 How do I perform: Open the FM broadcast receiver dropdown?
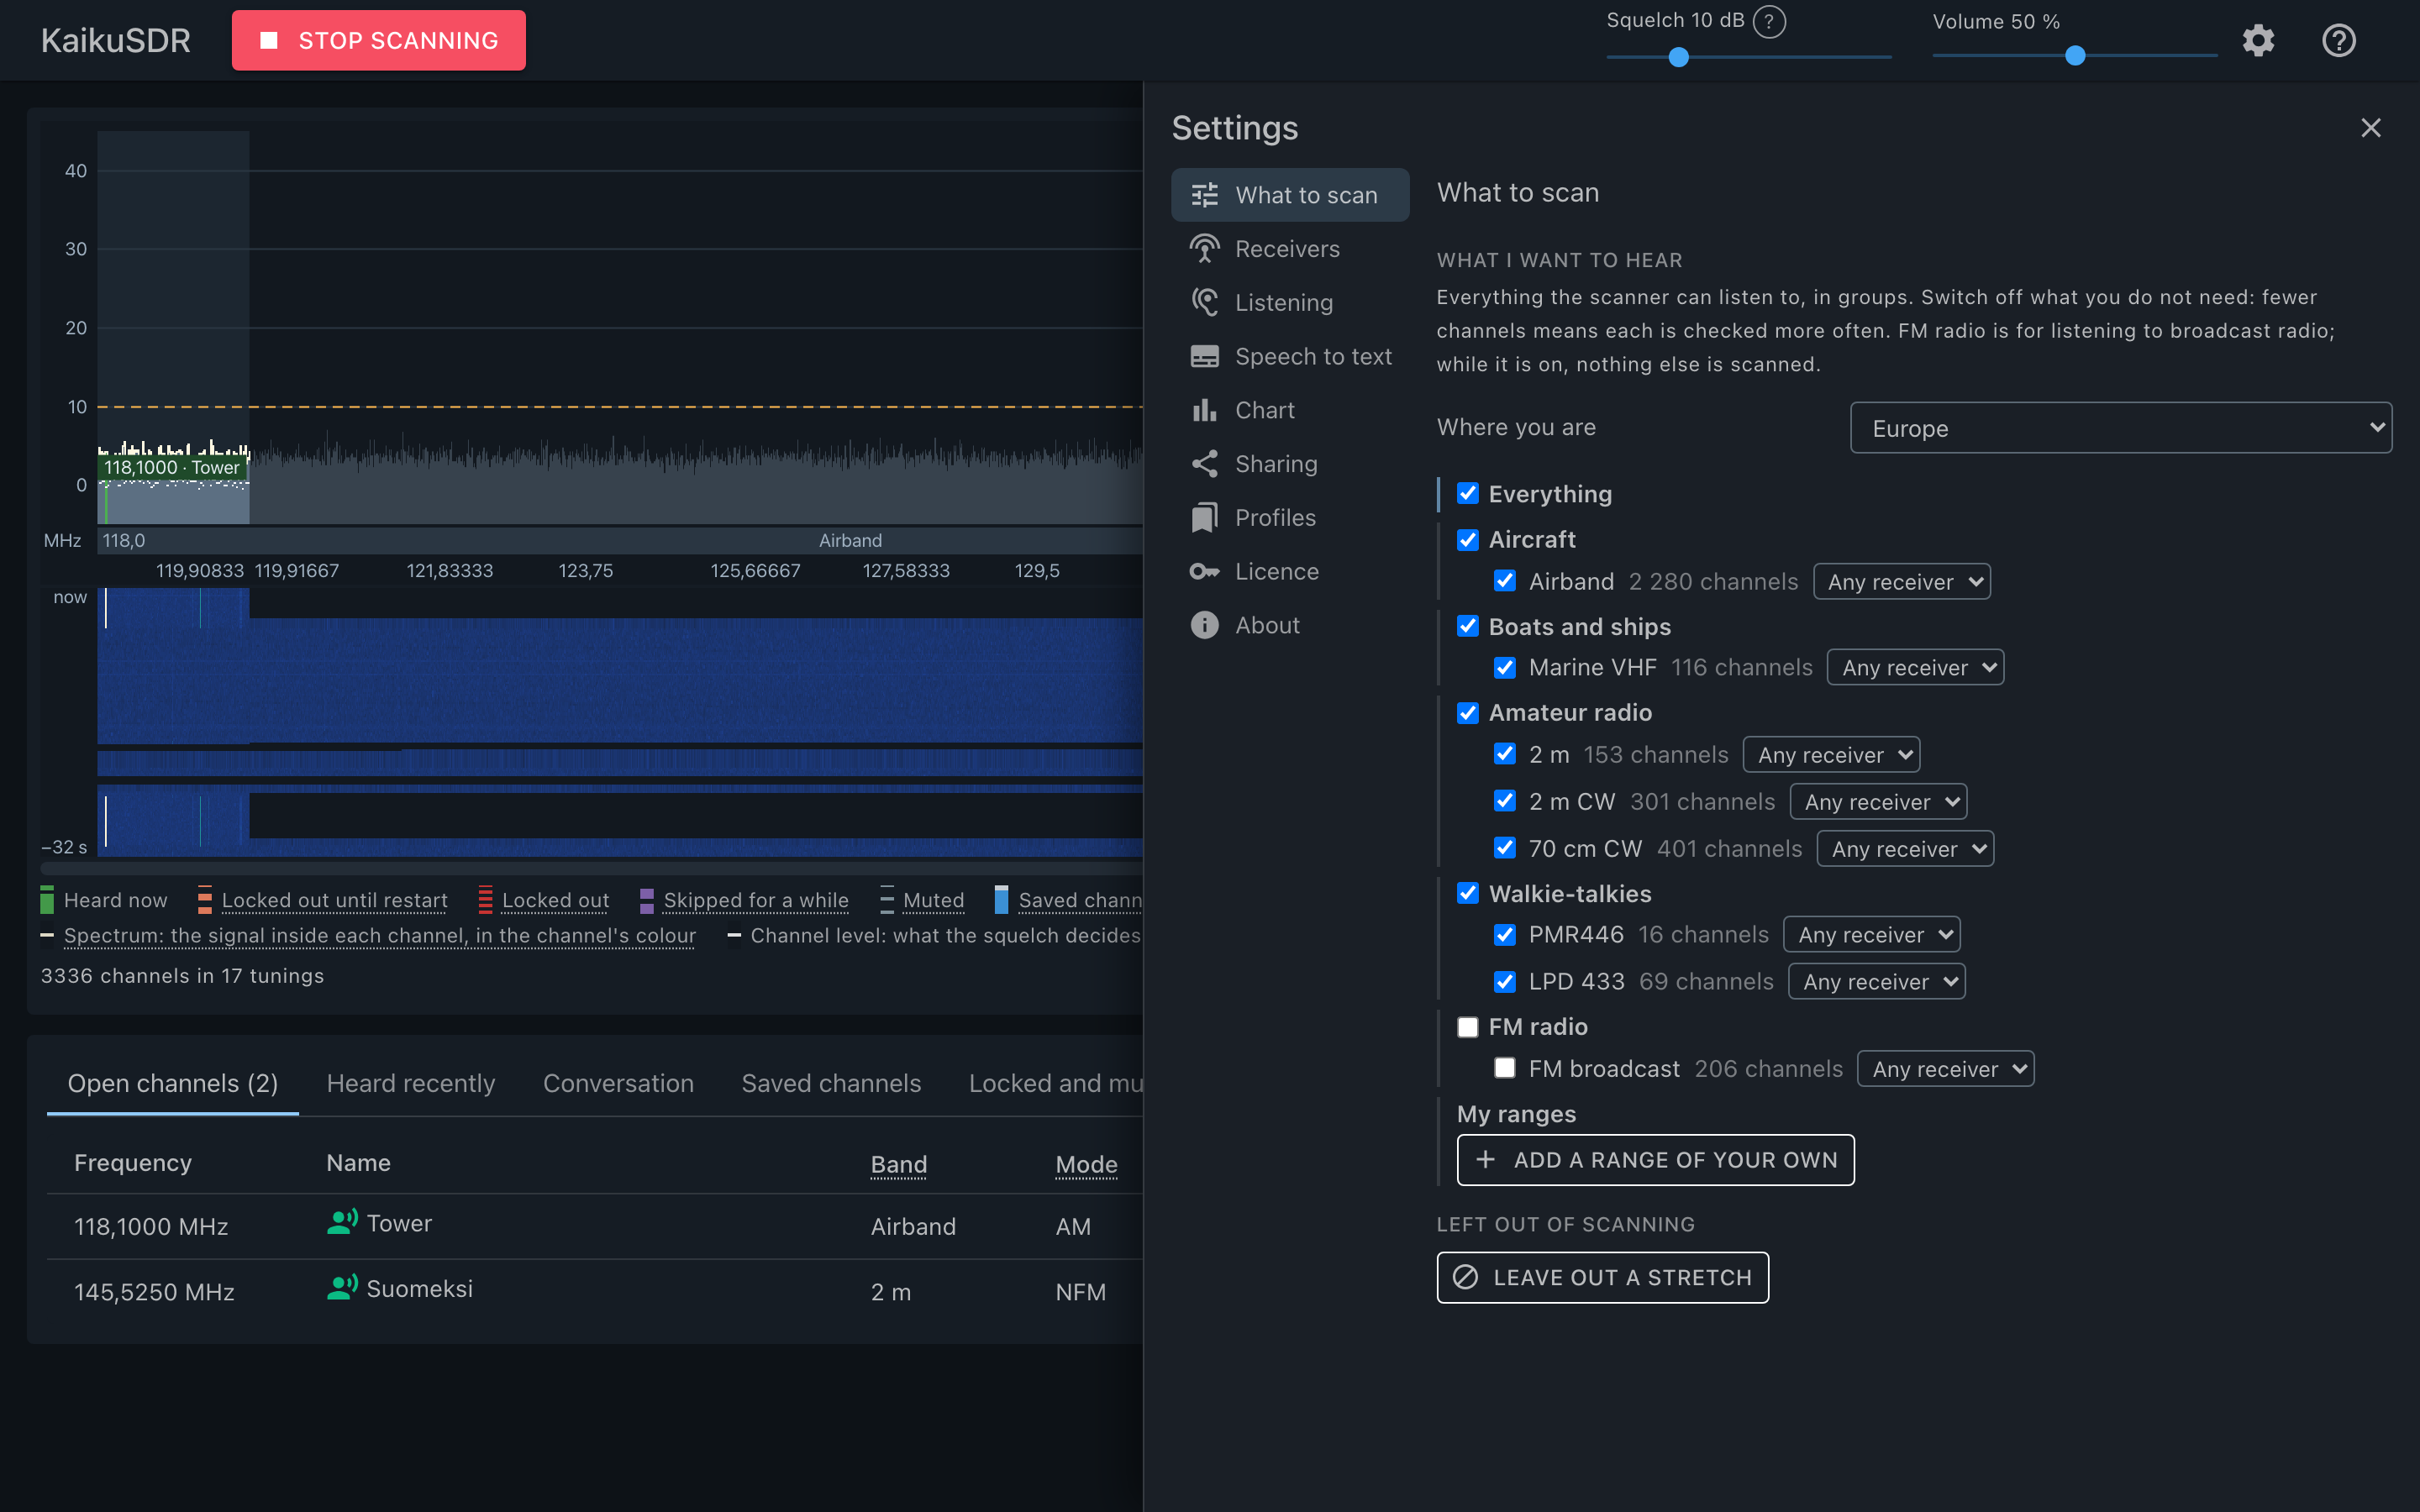click(1945, 1069)
